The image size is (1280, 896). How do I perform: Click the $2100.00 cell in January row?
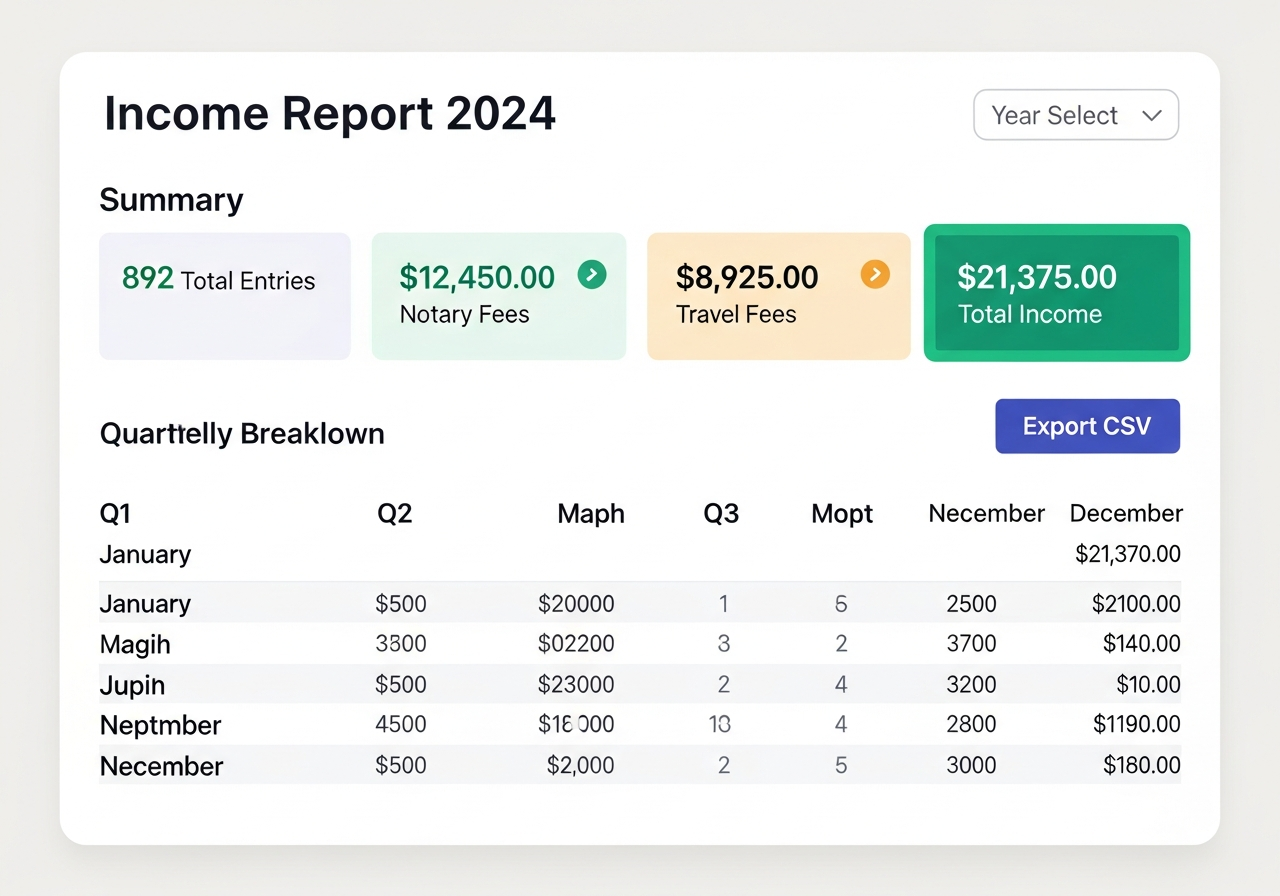(x=1136, y=604)
